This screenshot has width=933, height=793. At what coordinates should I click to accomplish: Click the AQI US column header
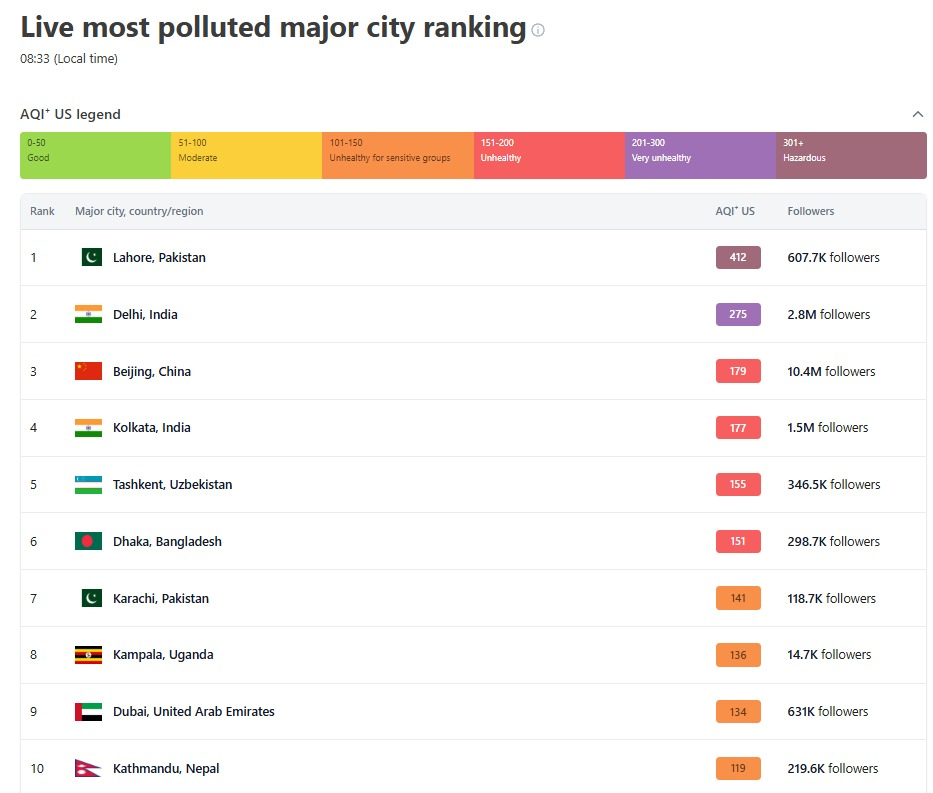point(735,211)
